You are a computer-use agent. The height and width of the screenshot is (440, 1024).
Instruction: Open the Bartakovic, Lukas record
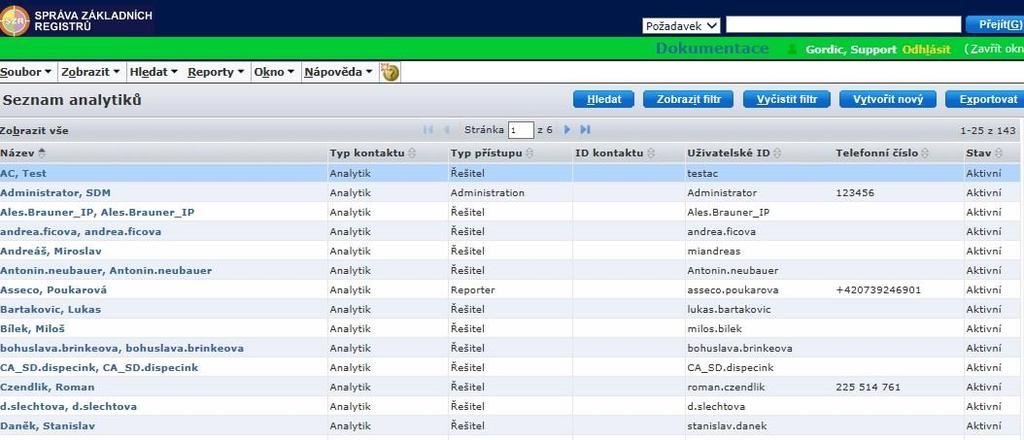click(x=50, y=309)
